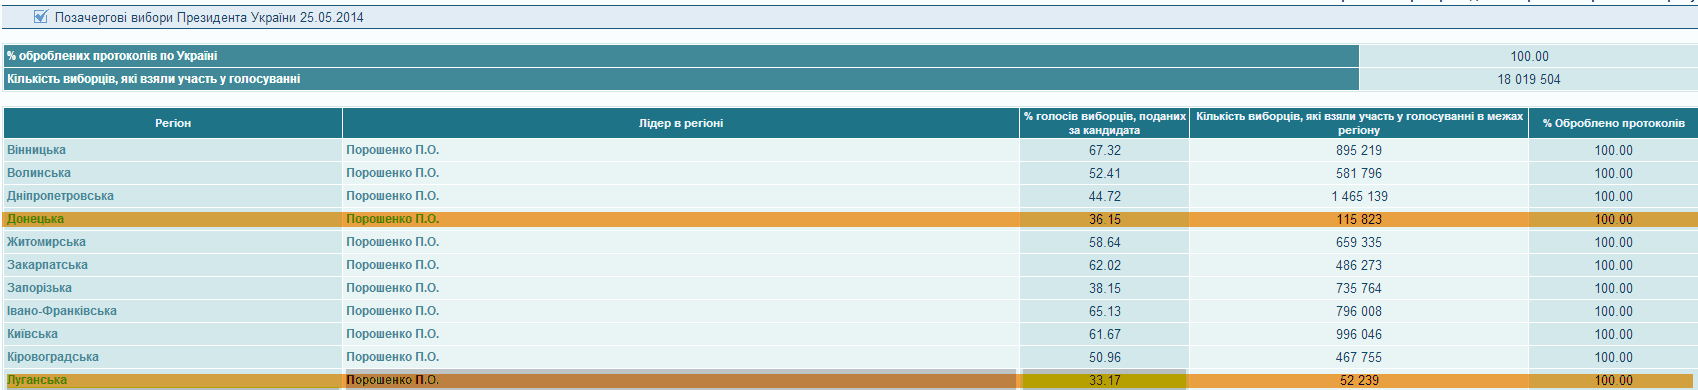Open the Вінницька region link
Image resolution: width=1698 pixels, height=390 pixels.
point(36,150)
